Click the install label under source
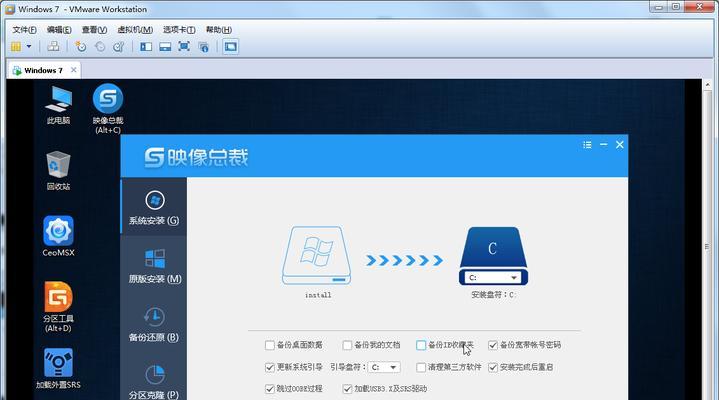 coord(318,295)
